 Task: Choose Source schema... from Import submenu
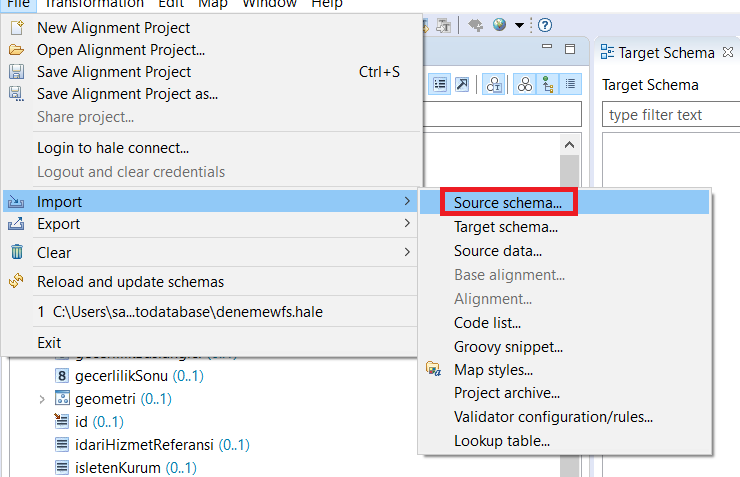click(564, 202)
